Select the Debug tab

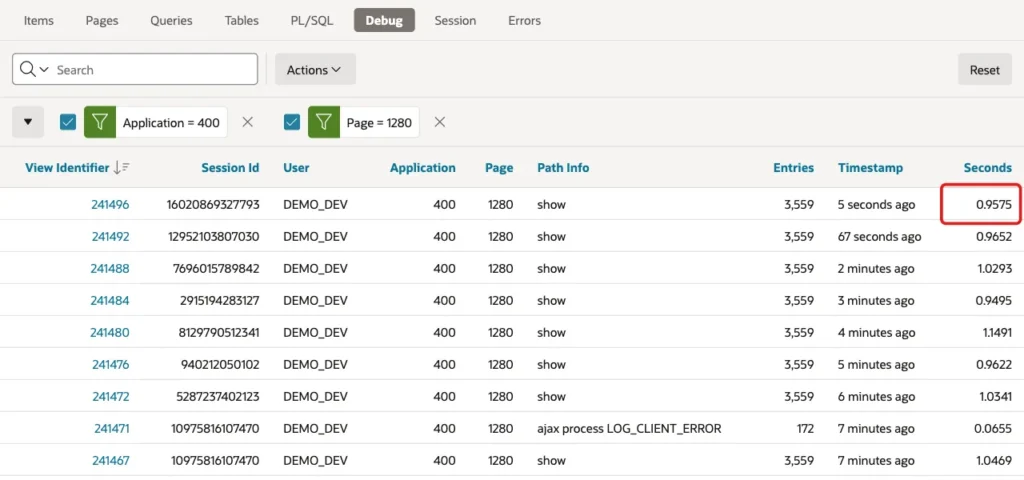[x=384, y=20]
